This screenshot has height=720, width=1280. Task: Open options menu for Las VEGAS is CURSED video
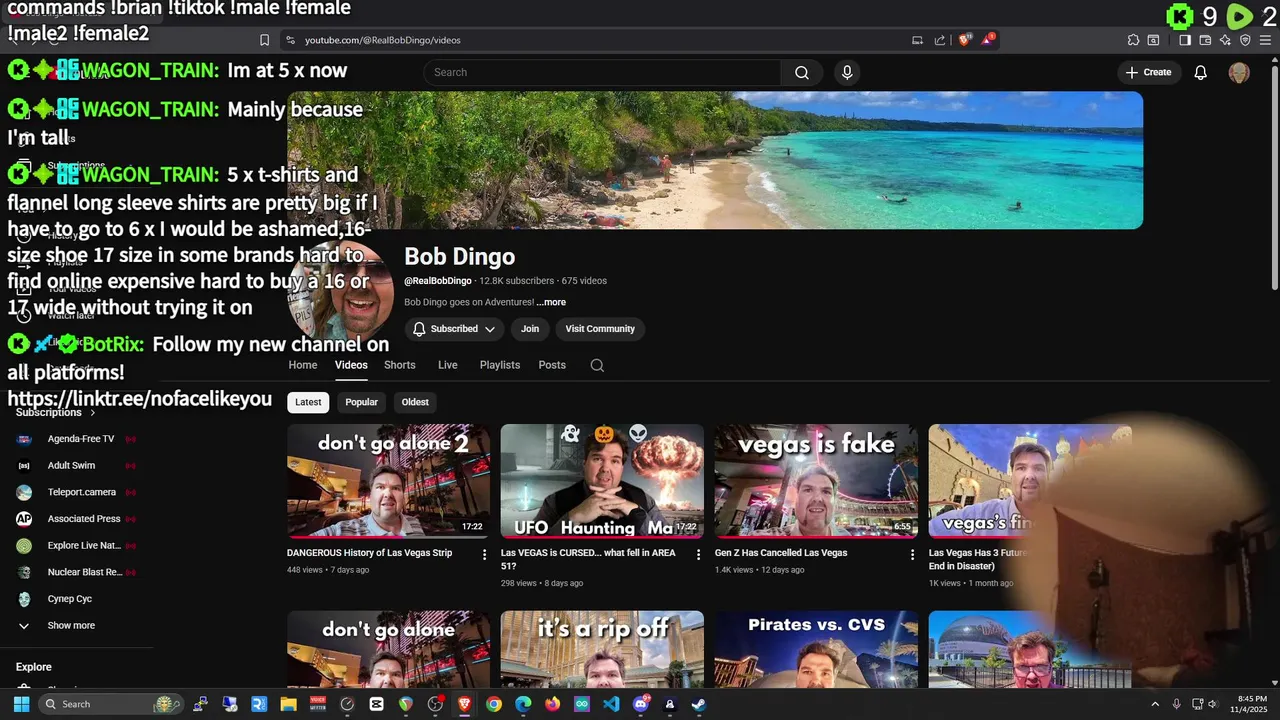pos(699,554)
